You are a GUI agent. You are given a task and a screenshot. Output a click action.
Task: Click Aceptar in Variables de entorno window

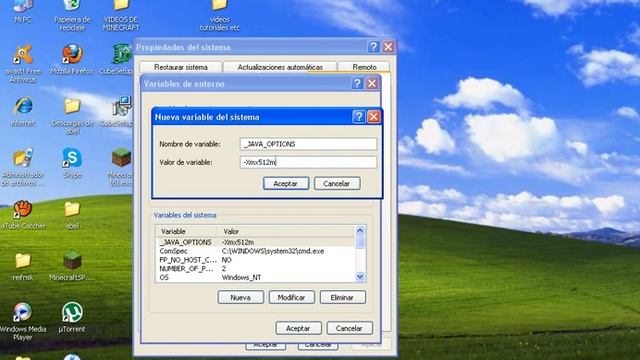[298, 328]
